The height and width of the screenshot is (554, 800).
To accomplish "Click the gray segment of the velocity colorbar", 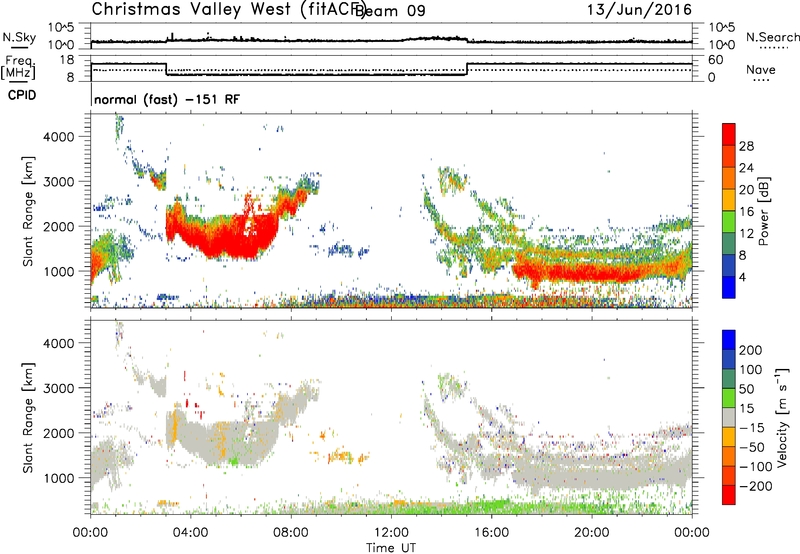I will (x=729, y=417).
